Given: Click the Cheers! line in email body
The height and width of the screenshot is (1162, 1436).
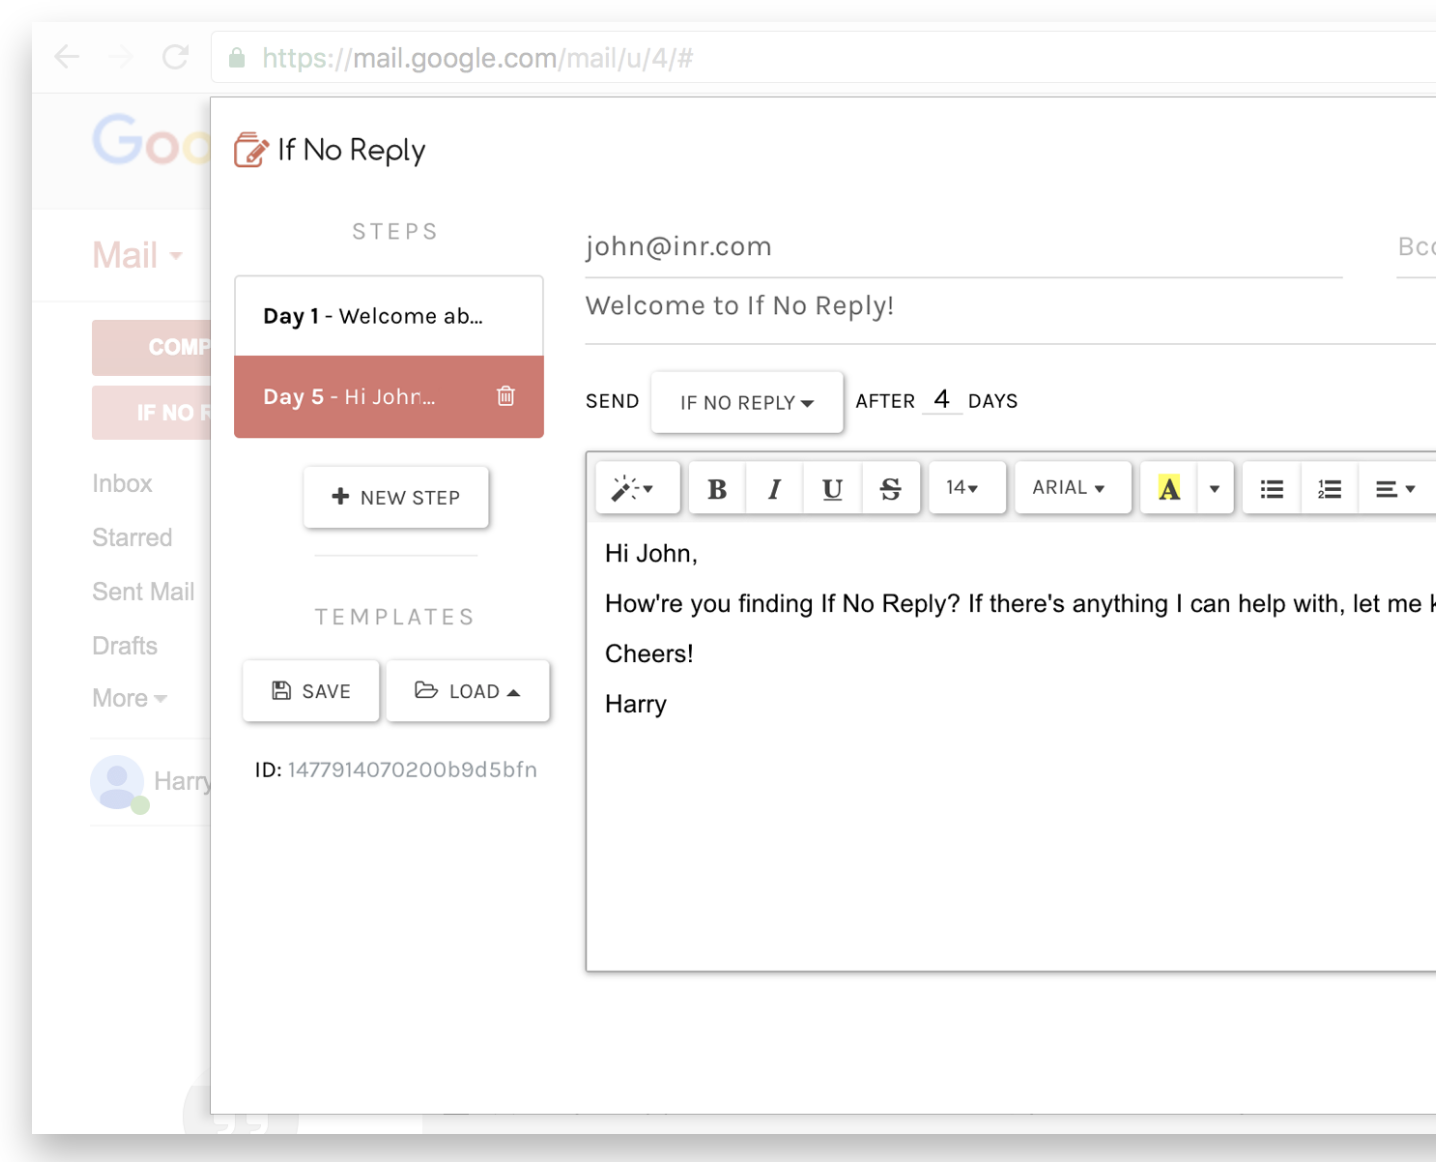Looking at the screenshot, I should [x=649, y=654].
